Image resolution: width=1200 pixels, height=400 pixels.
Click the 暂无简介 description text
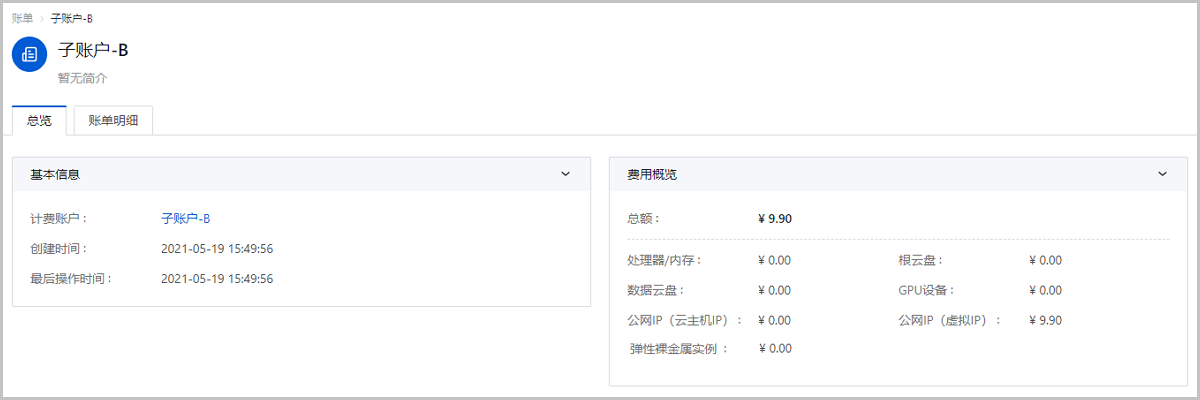[x=82, y=77]
